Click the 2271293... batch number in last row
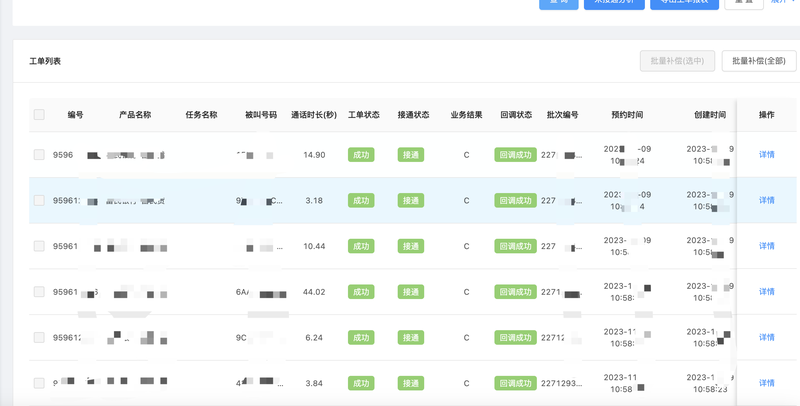Viewport: 800px width, 406px height. [561, 383]
